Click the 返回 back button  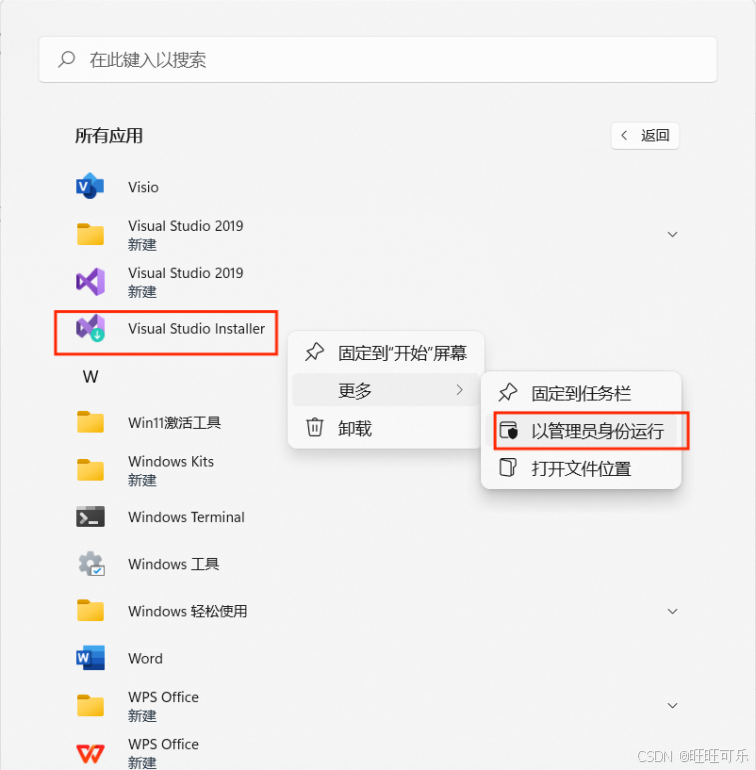[x=645, y=136]
